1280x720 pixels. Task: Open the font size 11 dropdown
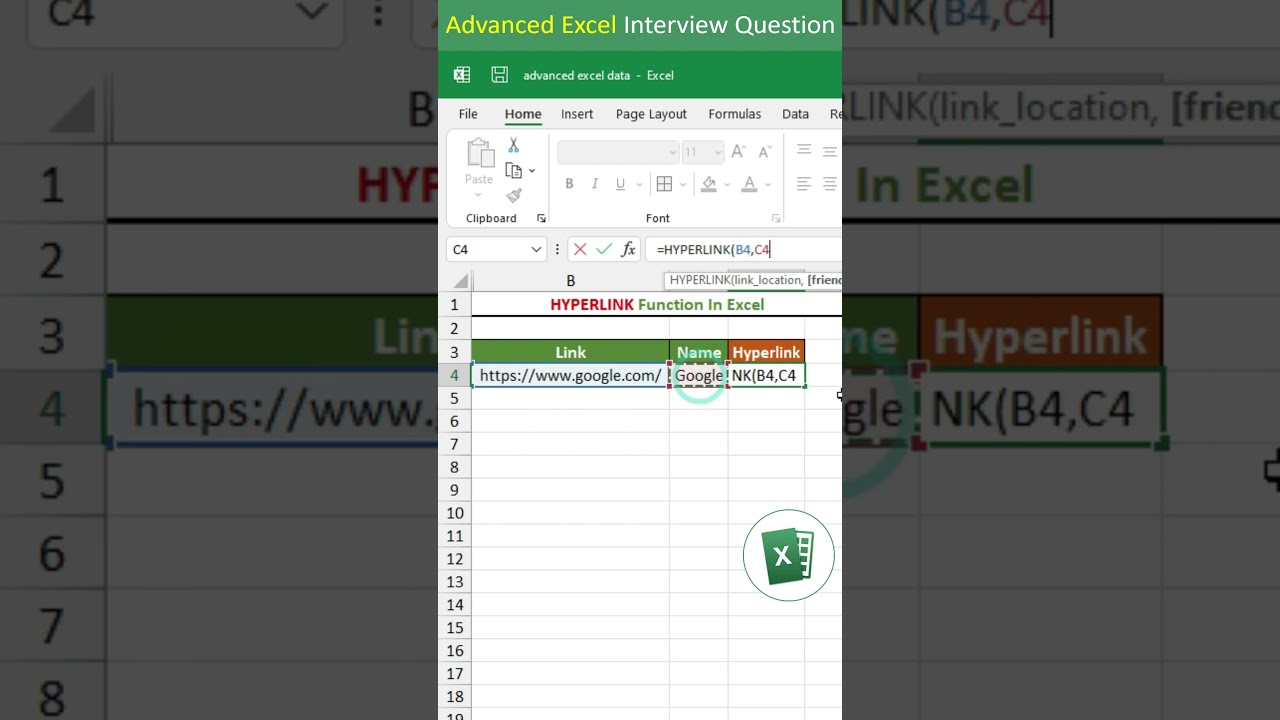click(x=717, y=153)
